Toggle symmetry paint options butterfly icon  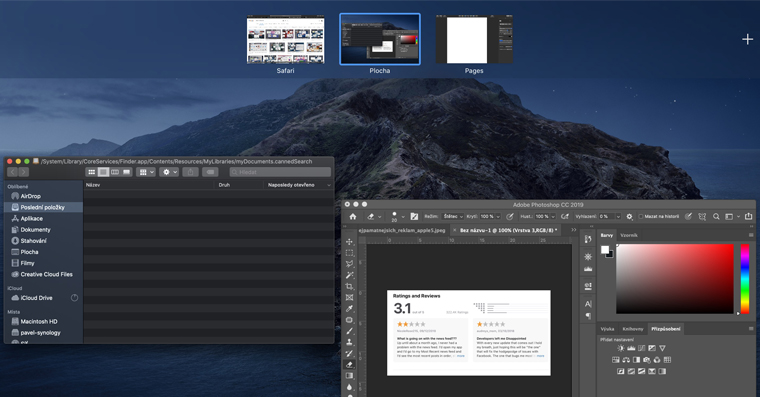coord(702,216)
